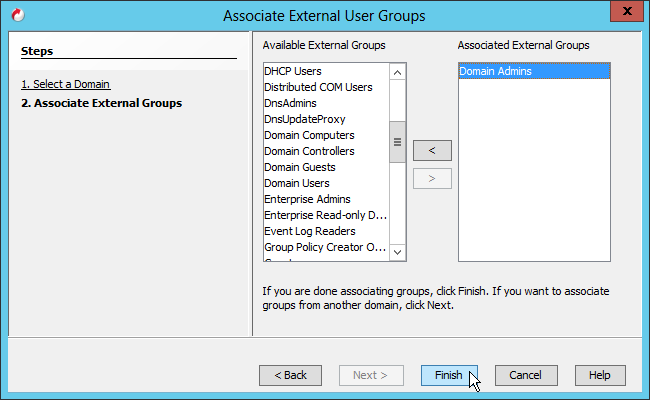Select the DnsUpdateProxy group

[303, 119]
